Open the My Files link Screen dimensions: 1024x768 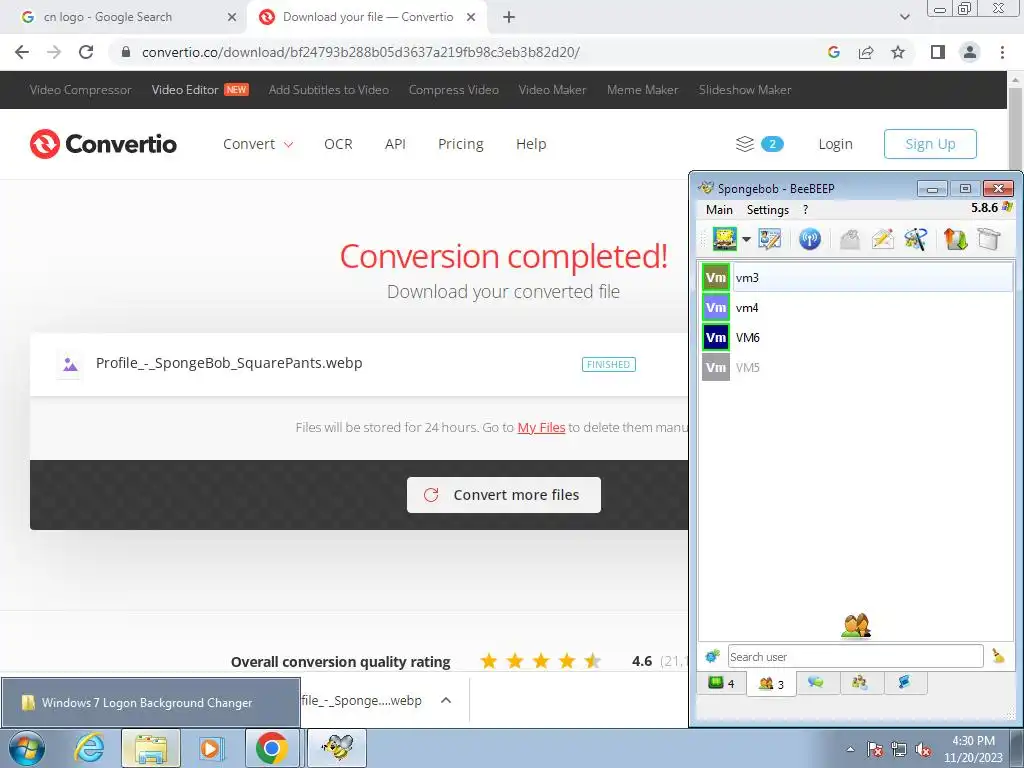pos(541,428)
